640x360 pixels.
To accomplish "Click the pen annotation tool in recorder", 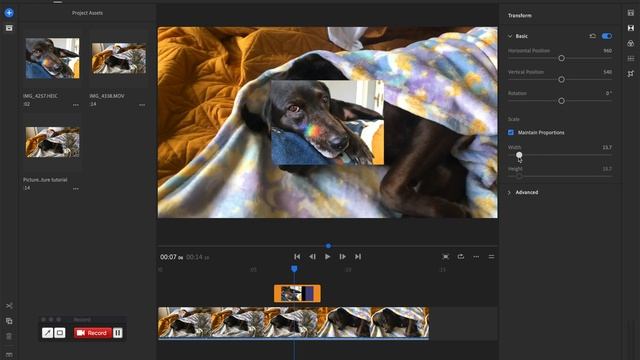I will pyautogui.click(x=47, y=333).
